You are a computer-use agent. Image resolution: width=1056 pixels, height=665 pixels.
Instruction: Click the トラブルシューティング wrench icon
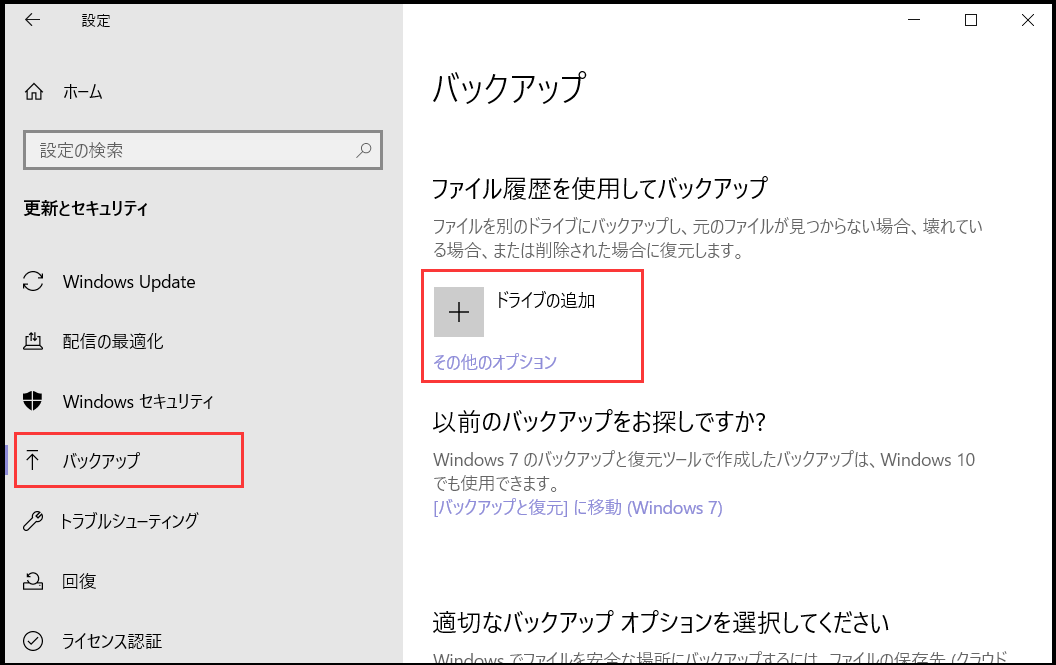32,521
